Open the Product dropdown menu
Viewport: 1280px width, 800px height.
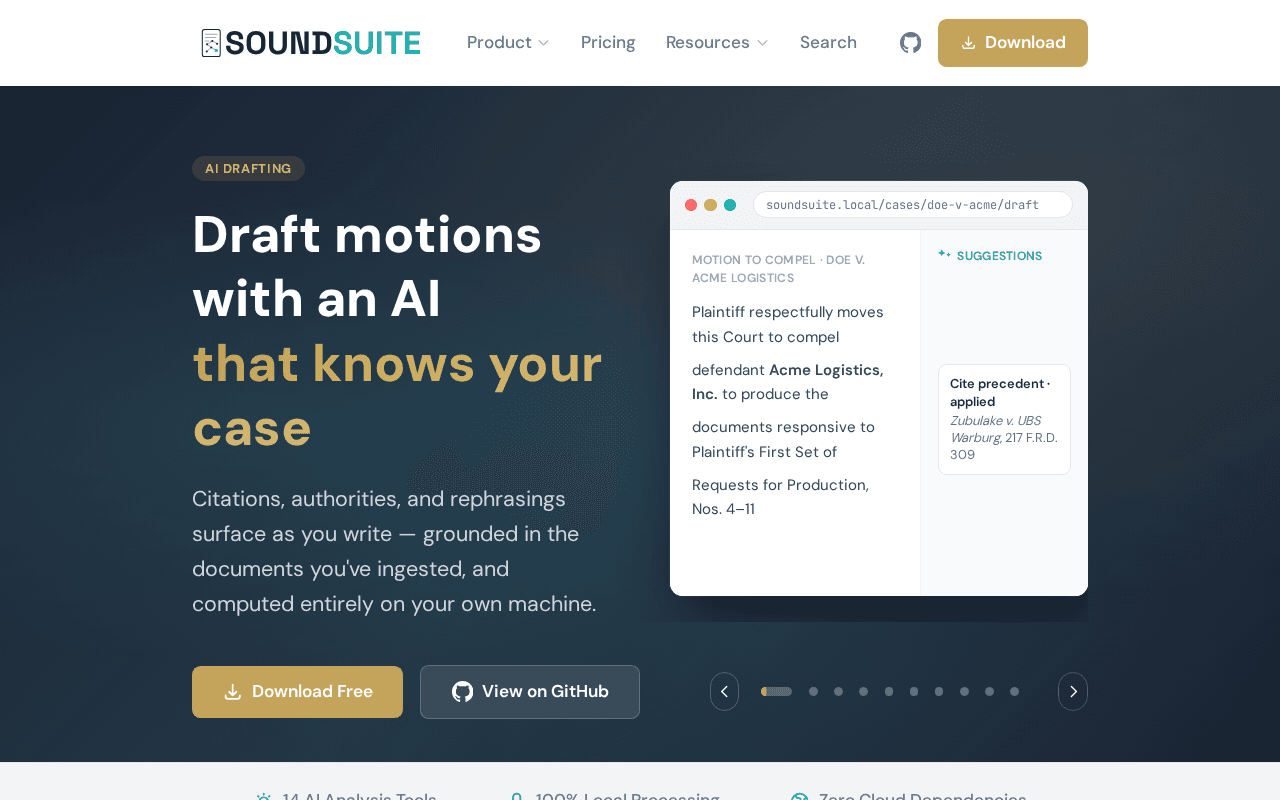(508, 43)
